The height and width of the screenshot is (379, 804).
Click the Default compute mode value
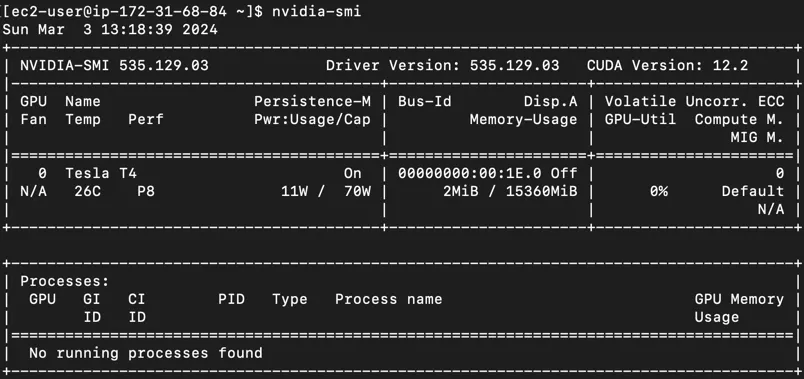753,191
